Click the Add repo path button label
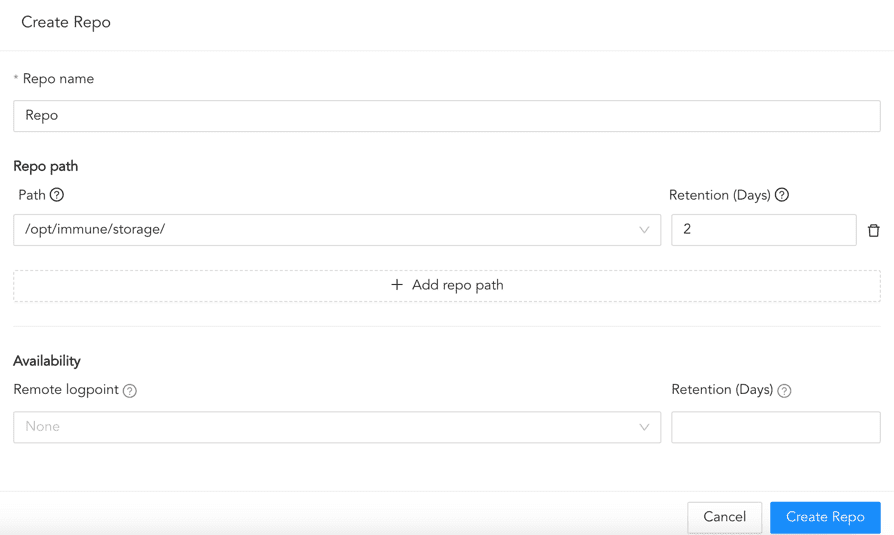Image resolution: width=894 pixels, height=535 pixels. pyautogui.click(x=458, y=285)
